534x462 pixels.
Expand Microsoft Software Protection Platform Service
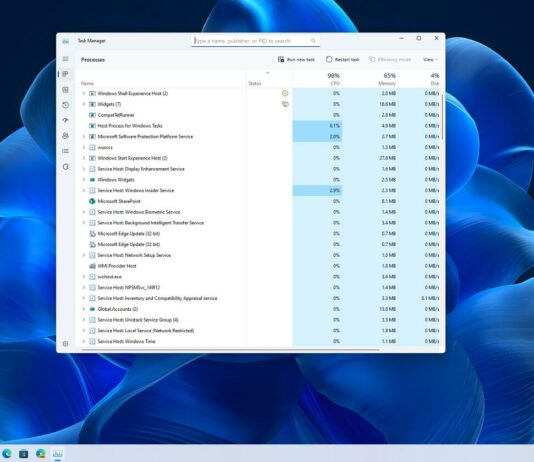click(83, 137)
